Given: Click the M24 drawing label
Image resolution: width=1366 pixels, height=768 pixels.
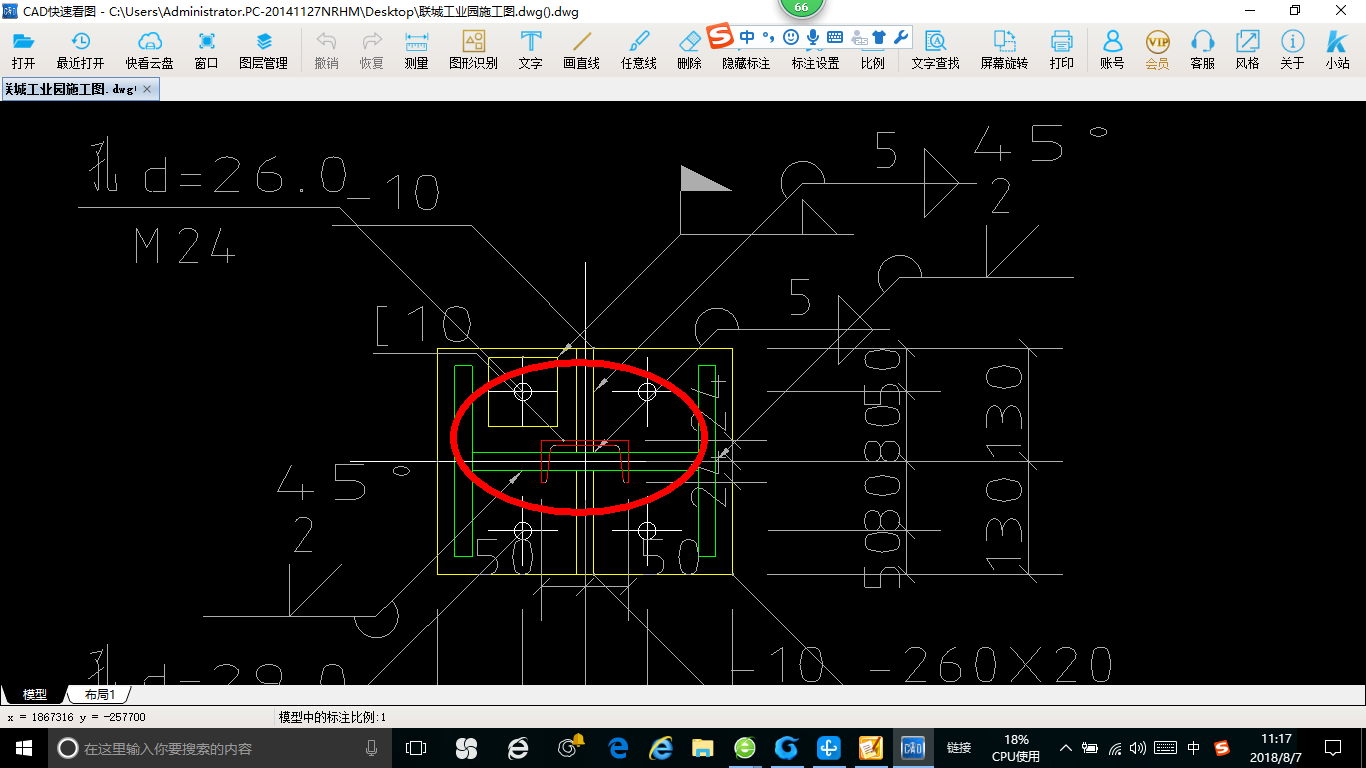Looking at the screenshot, I should coord(185,247).
